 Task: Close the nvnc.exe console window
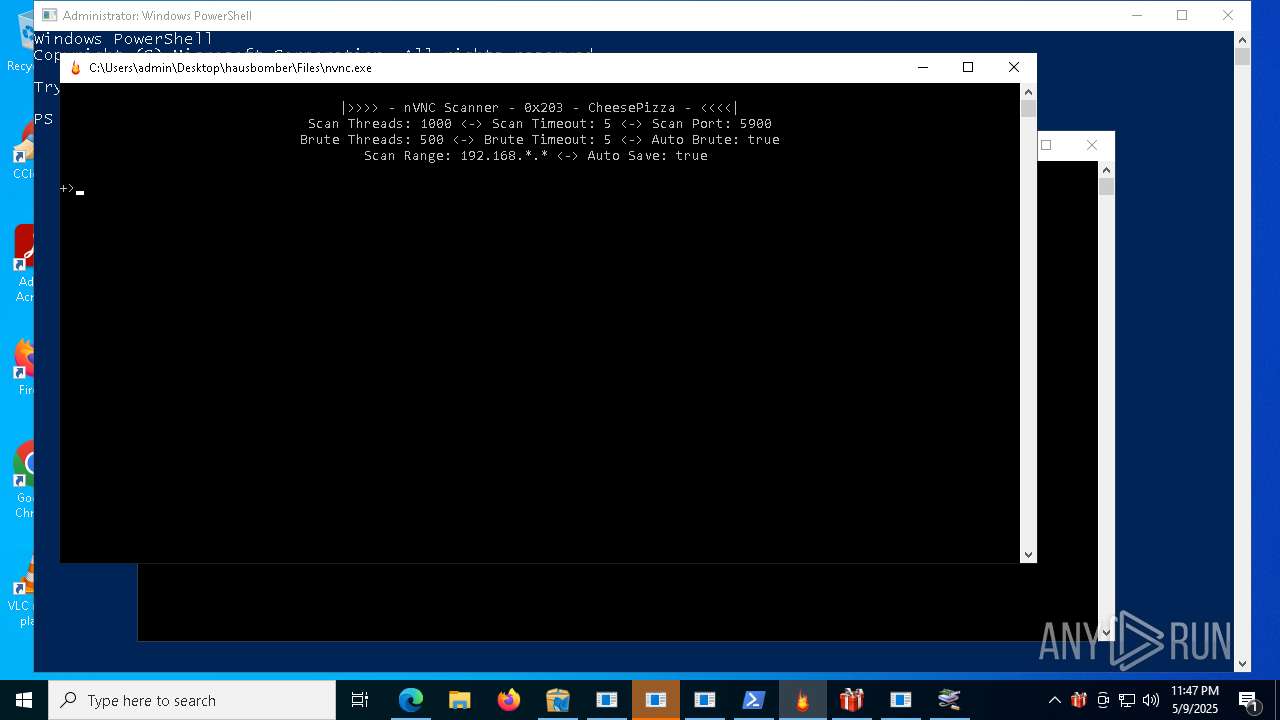[1014, 68]
